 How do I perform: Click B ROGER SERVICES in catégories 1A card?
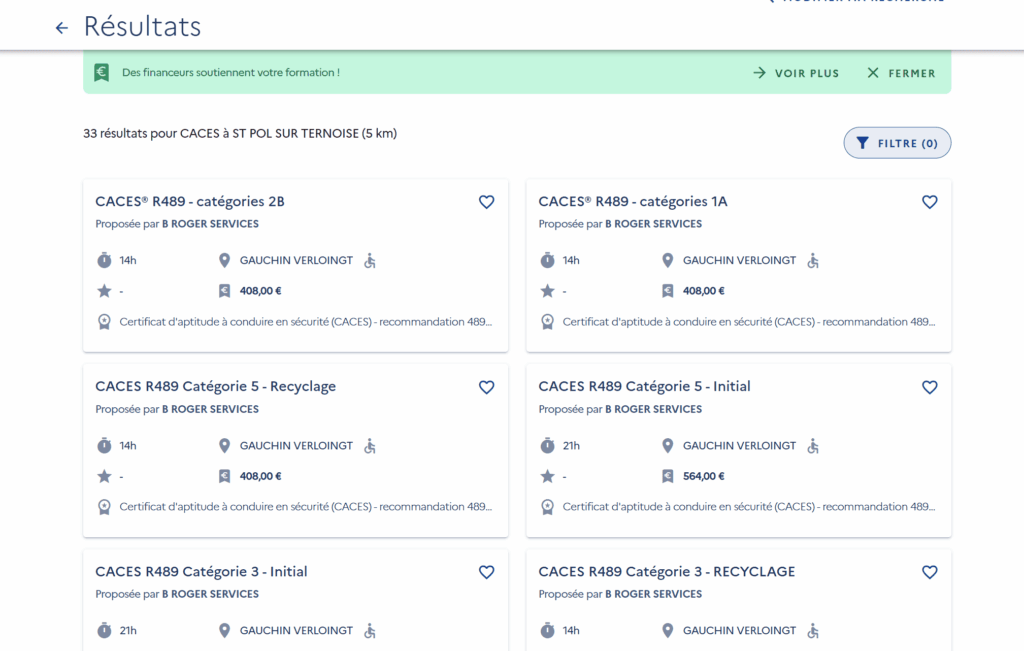(654, 224)
